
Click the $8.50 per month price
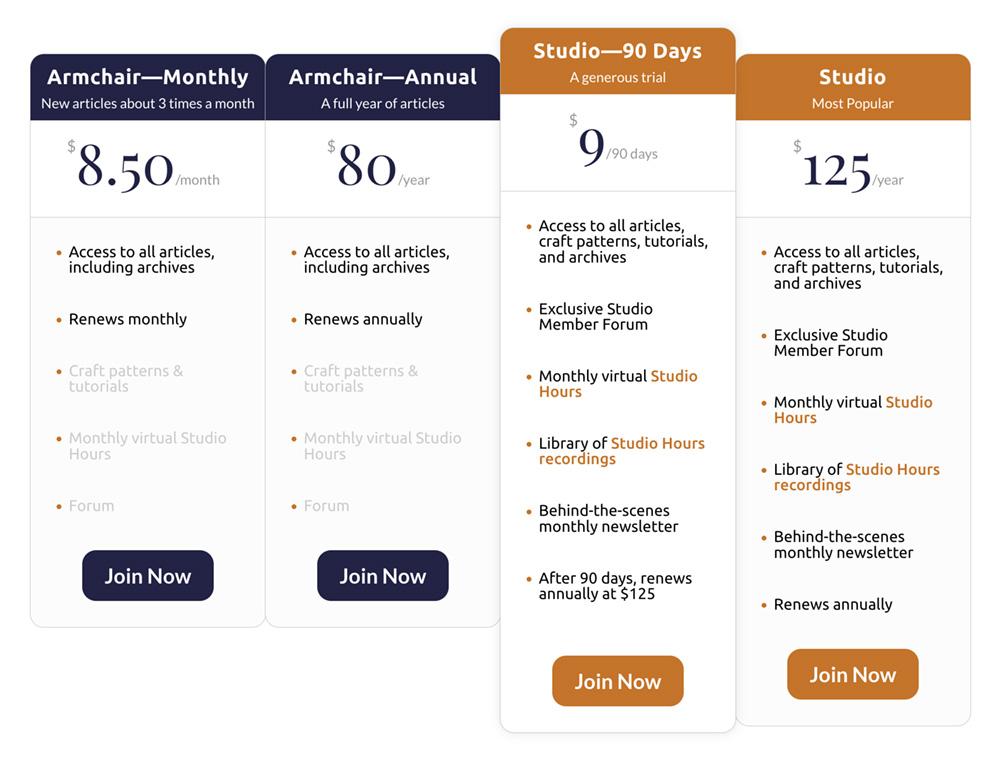click(x=143, y=168)
